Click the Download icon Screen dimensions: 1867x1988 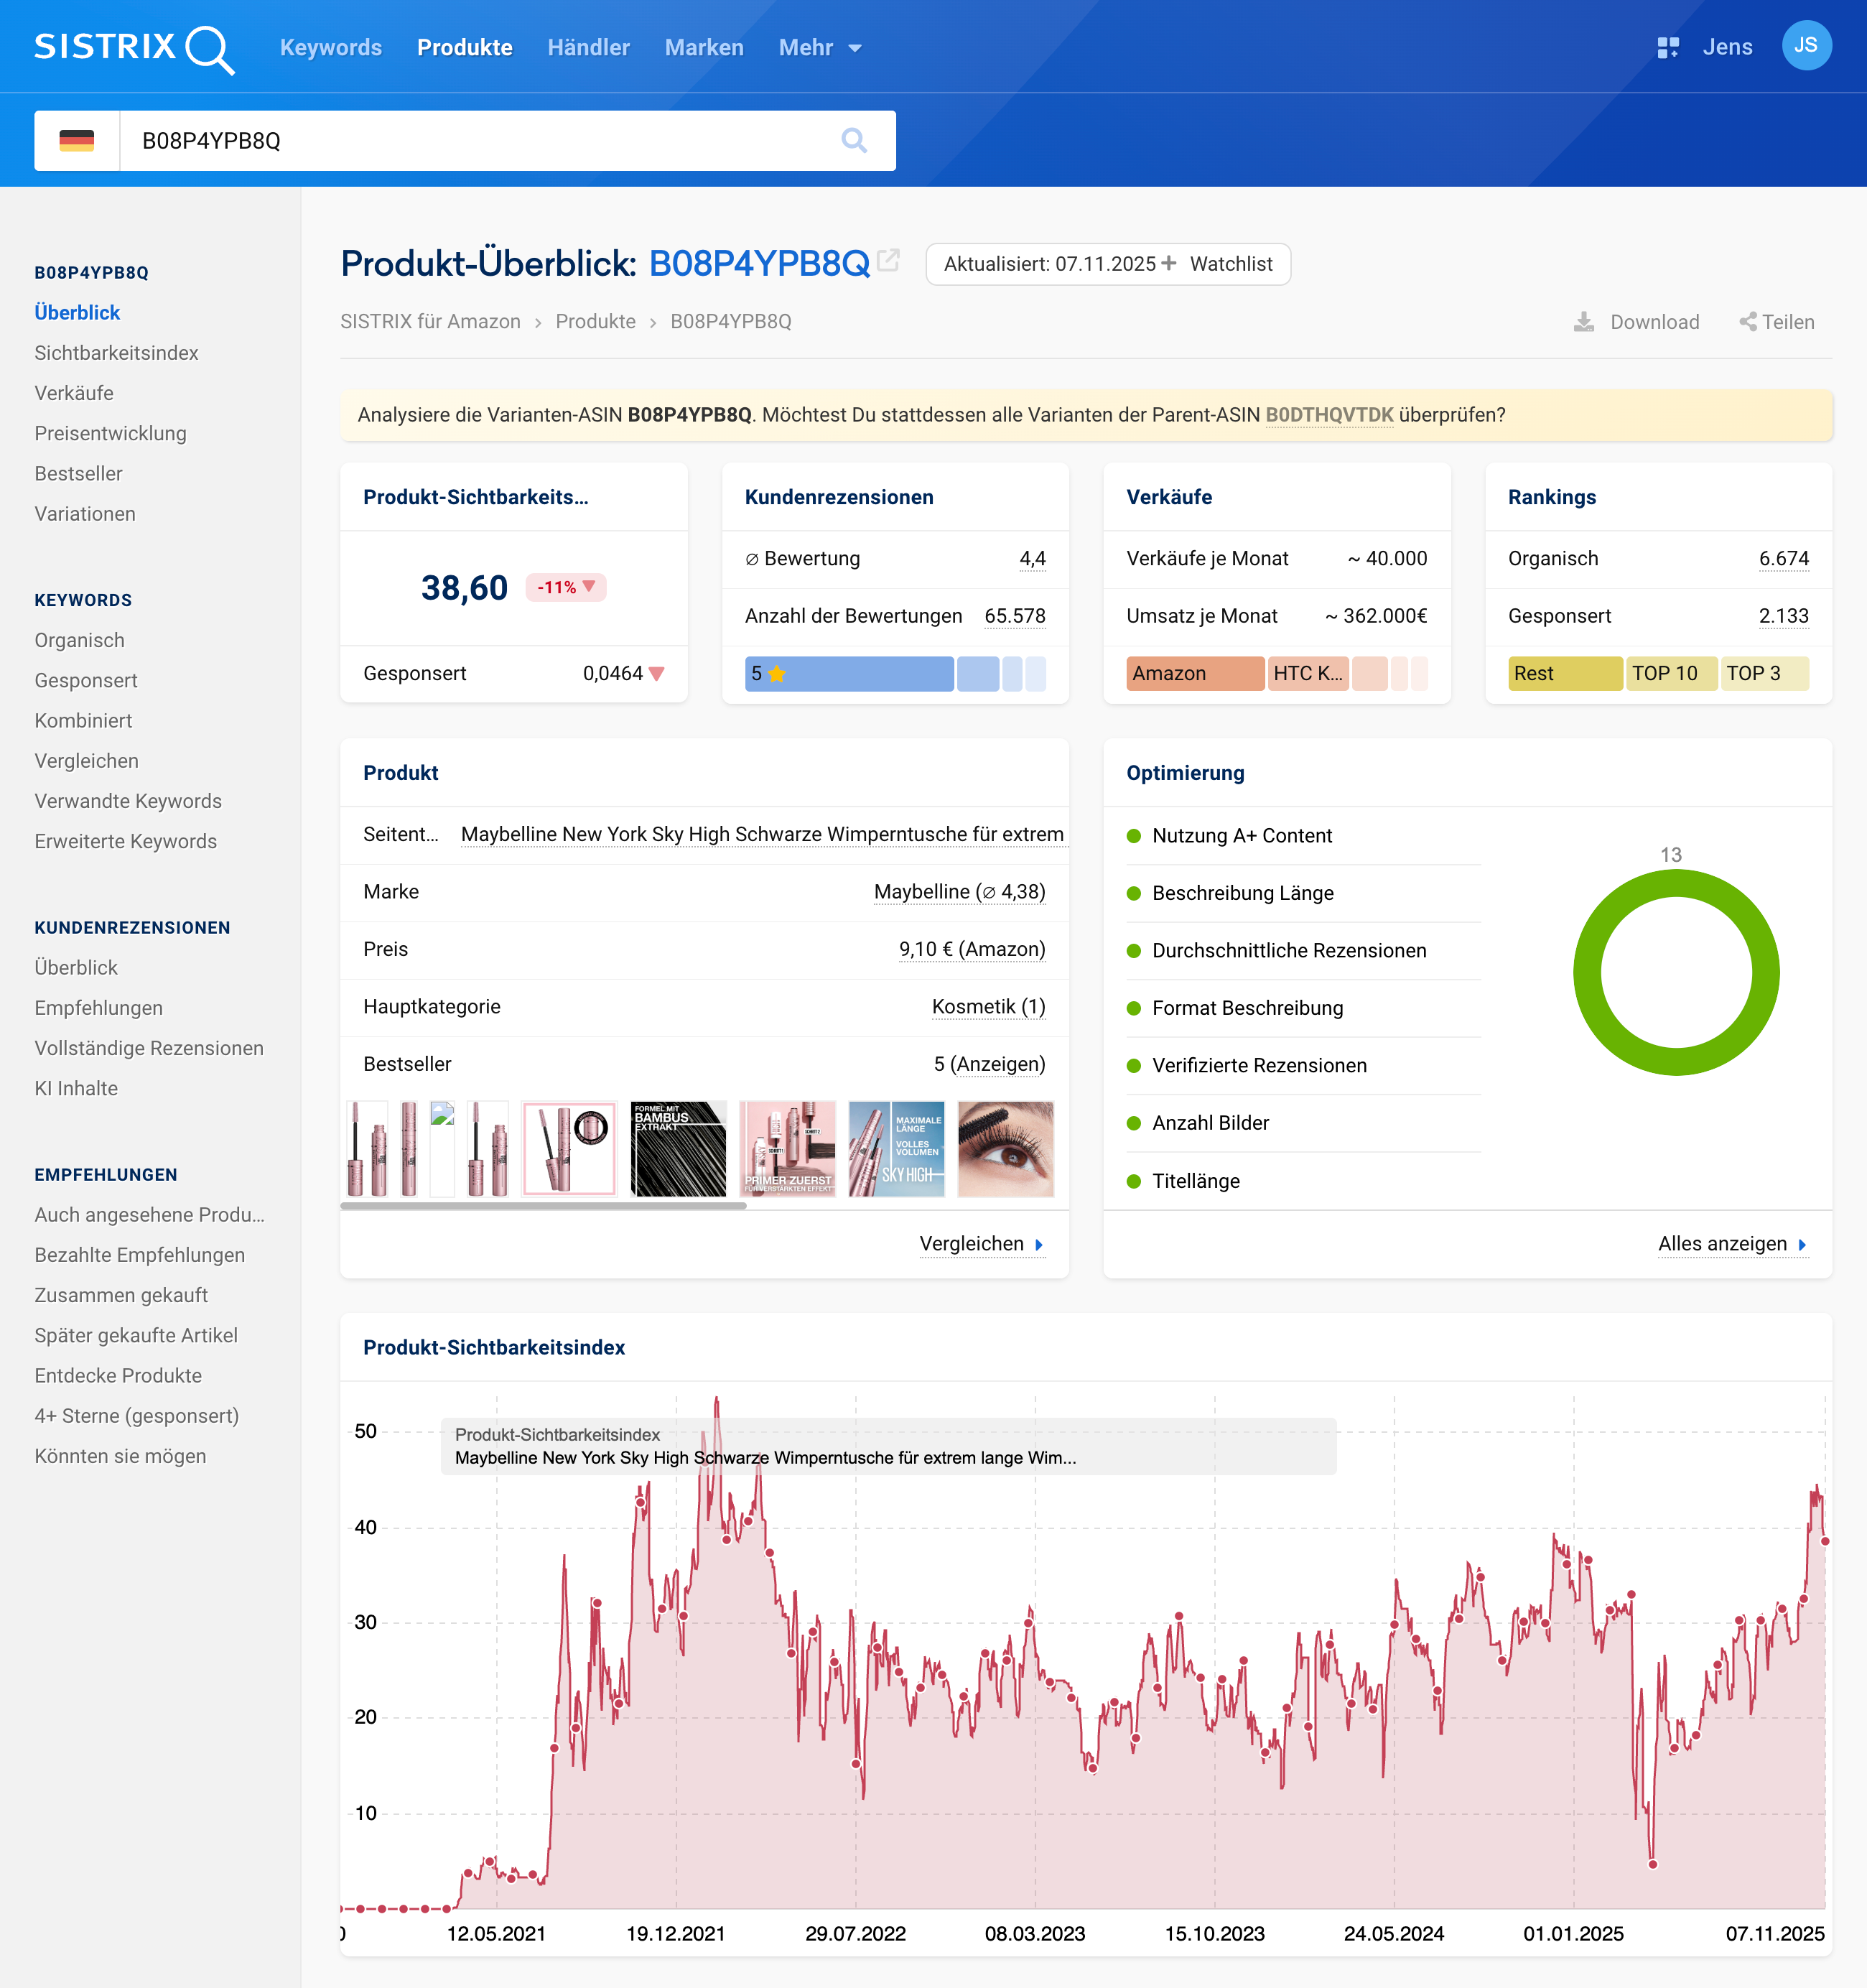coord(1584,322)
